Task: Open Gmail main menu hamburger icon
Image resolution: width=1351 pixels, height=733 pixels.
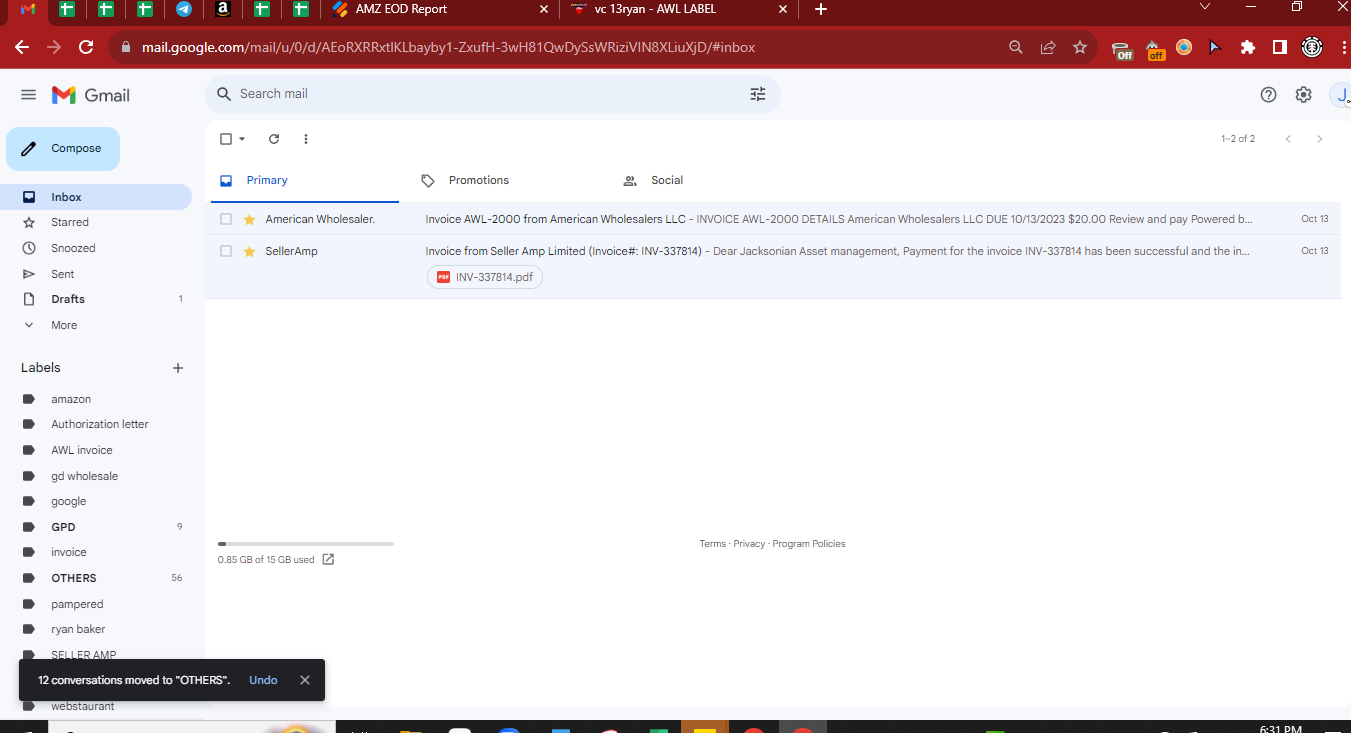Action: point(29,95)
